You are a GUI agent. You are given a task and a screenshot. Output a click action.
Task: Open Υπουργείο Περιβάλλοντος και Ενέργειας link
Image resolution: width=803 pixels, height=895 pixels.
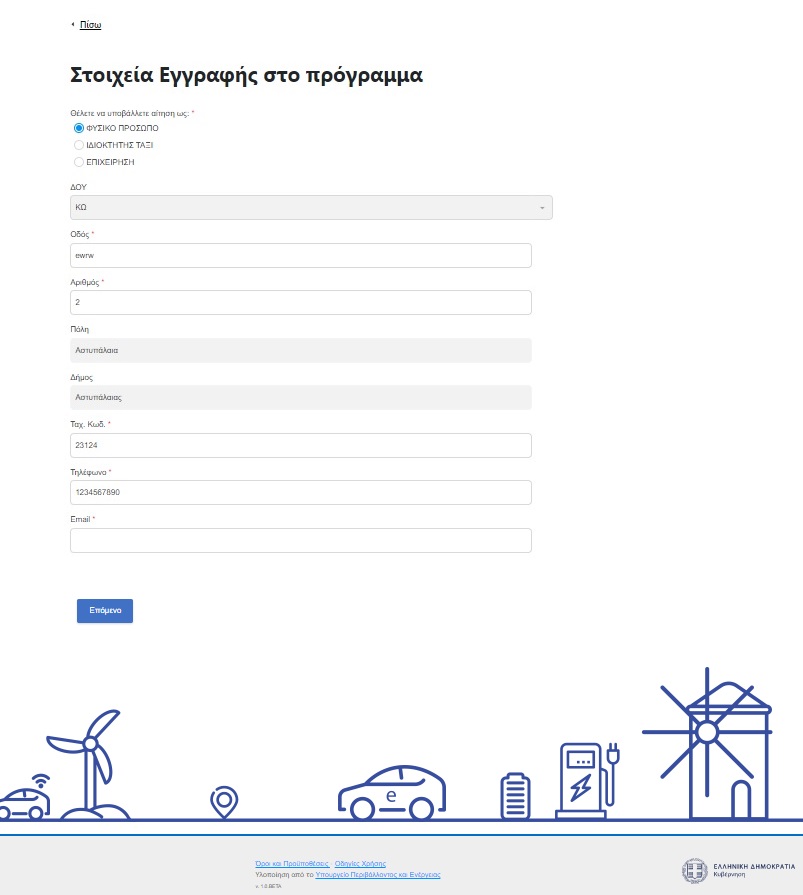(x=377, y=874)
